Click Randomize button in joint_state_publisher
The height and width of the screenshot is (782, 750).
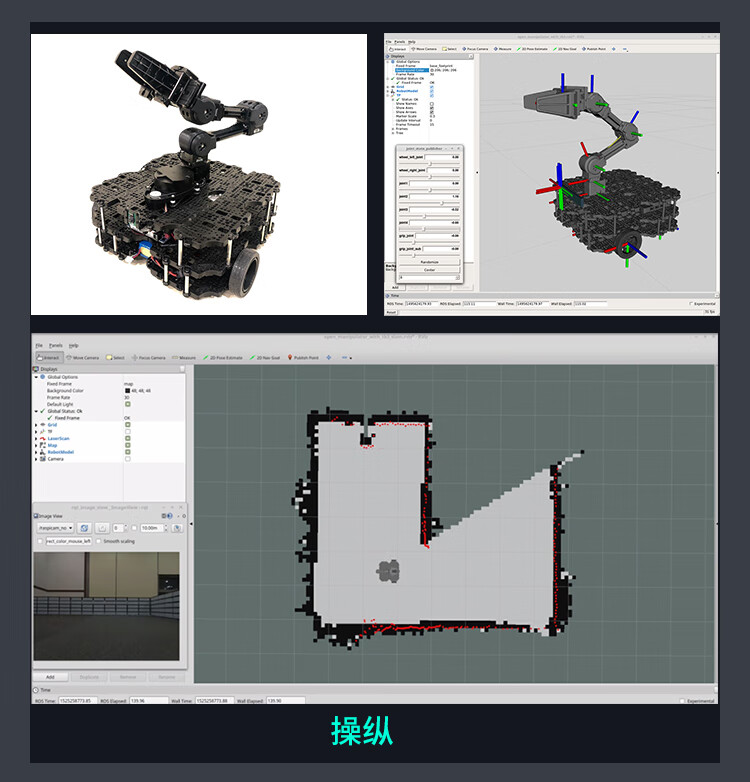[x=429, y=262]
